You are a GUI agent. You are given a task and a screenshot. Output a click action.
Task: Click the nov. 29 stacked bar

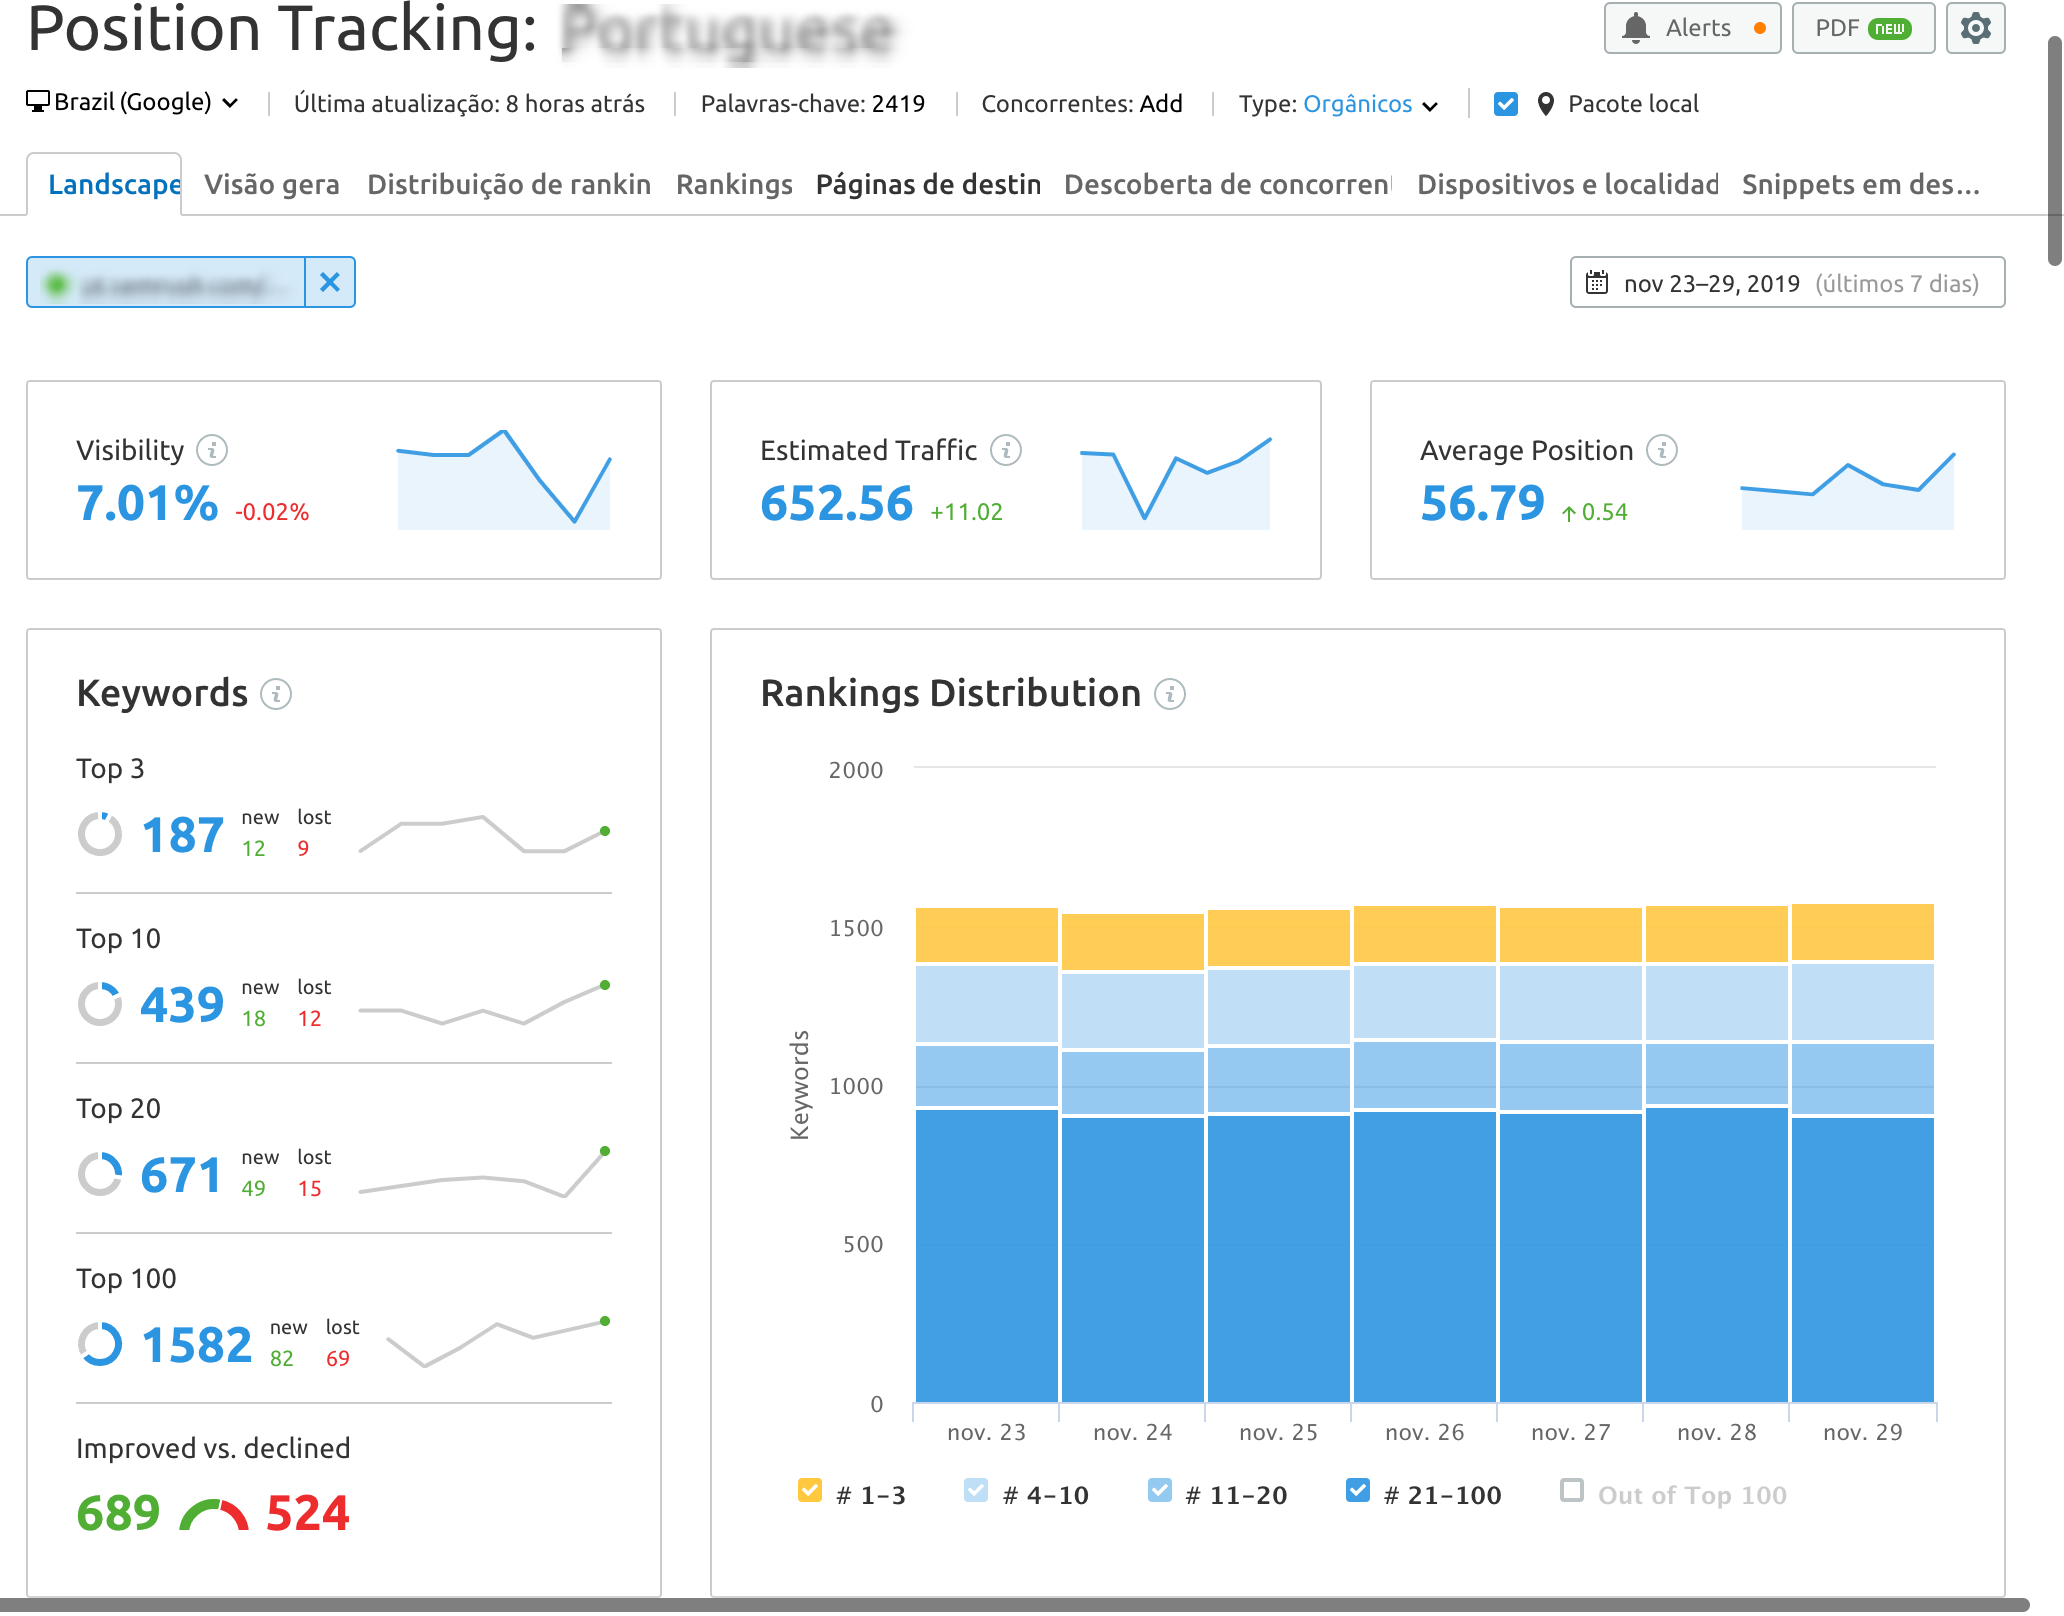click(x=1862, y=1153)
